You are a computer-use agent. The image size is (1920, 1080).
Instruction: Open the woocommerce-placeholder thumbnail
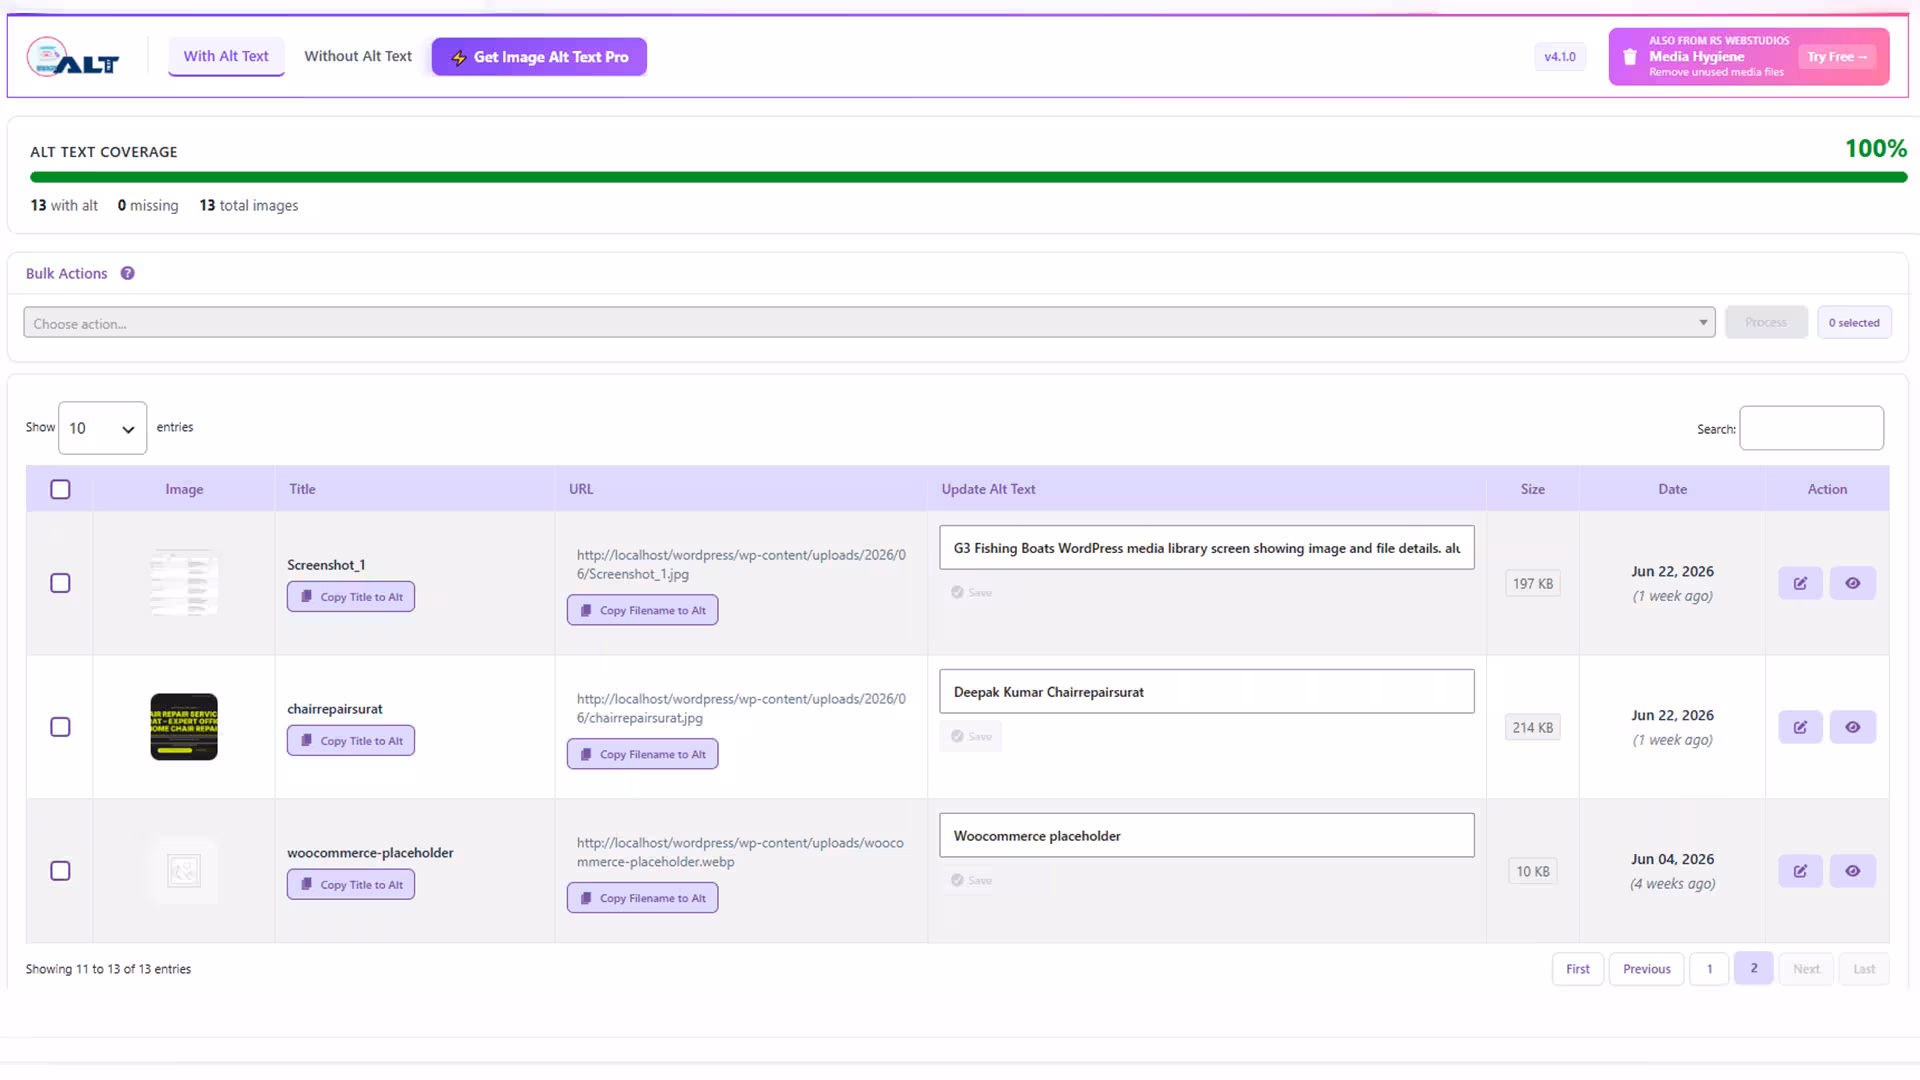(184, 871)
